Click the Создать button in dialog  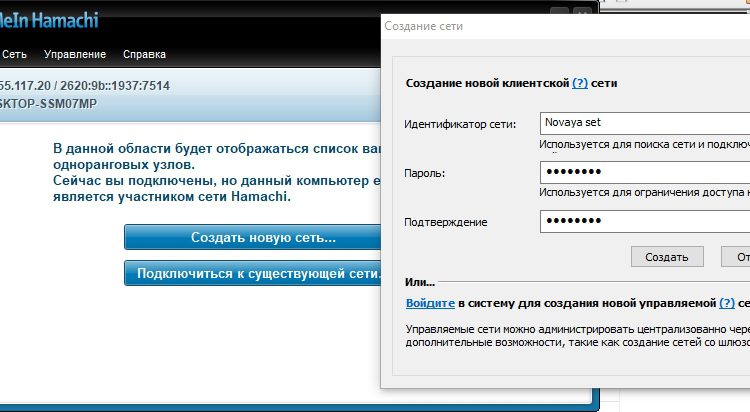tap(667, 257)
